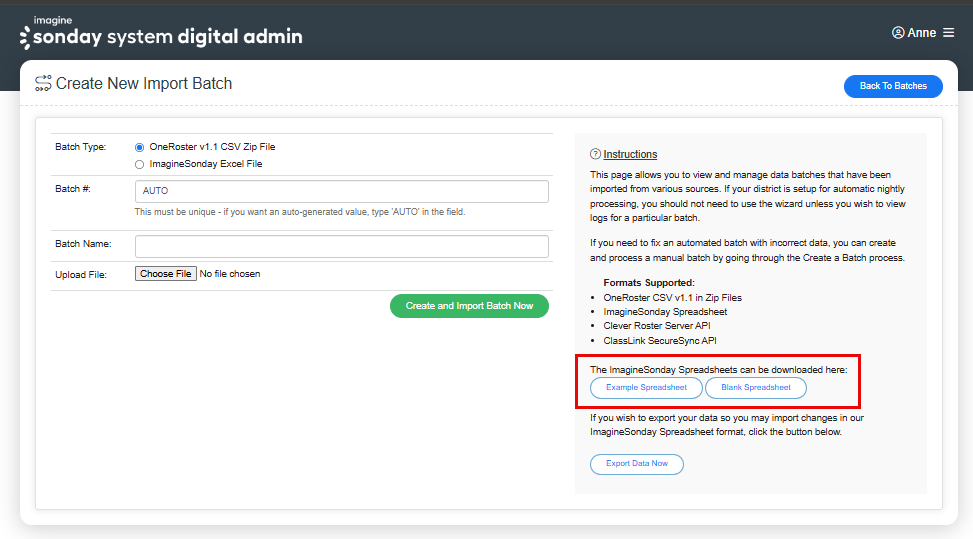This screenshot has width=973, height=539.
Task: Click 'ImagineSonday Spreadsheet' list item
Action: click(x=665, y=312)
